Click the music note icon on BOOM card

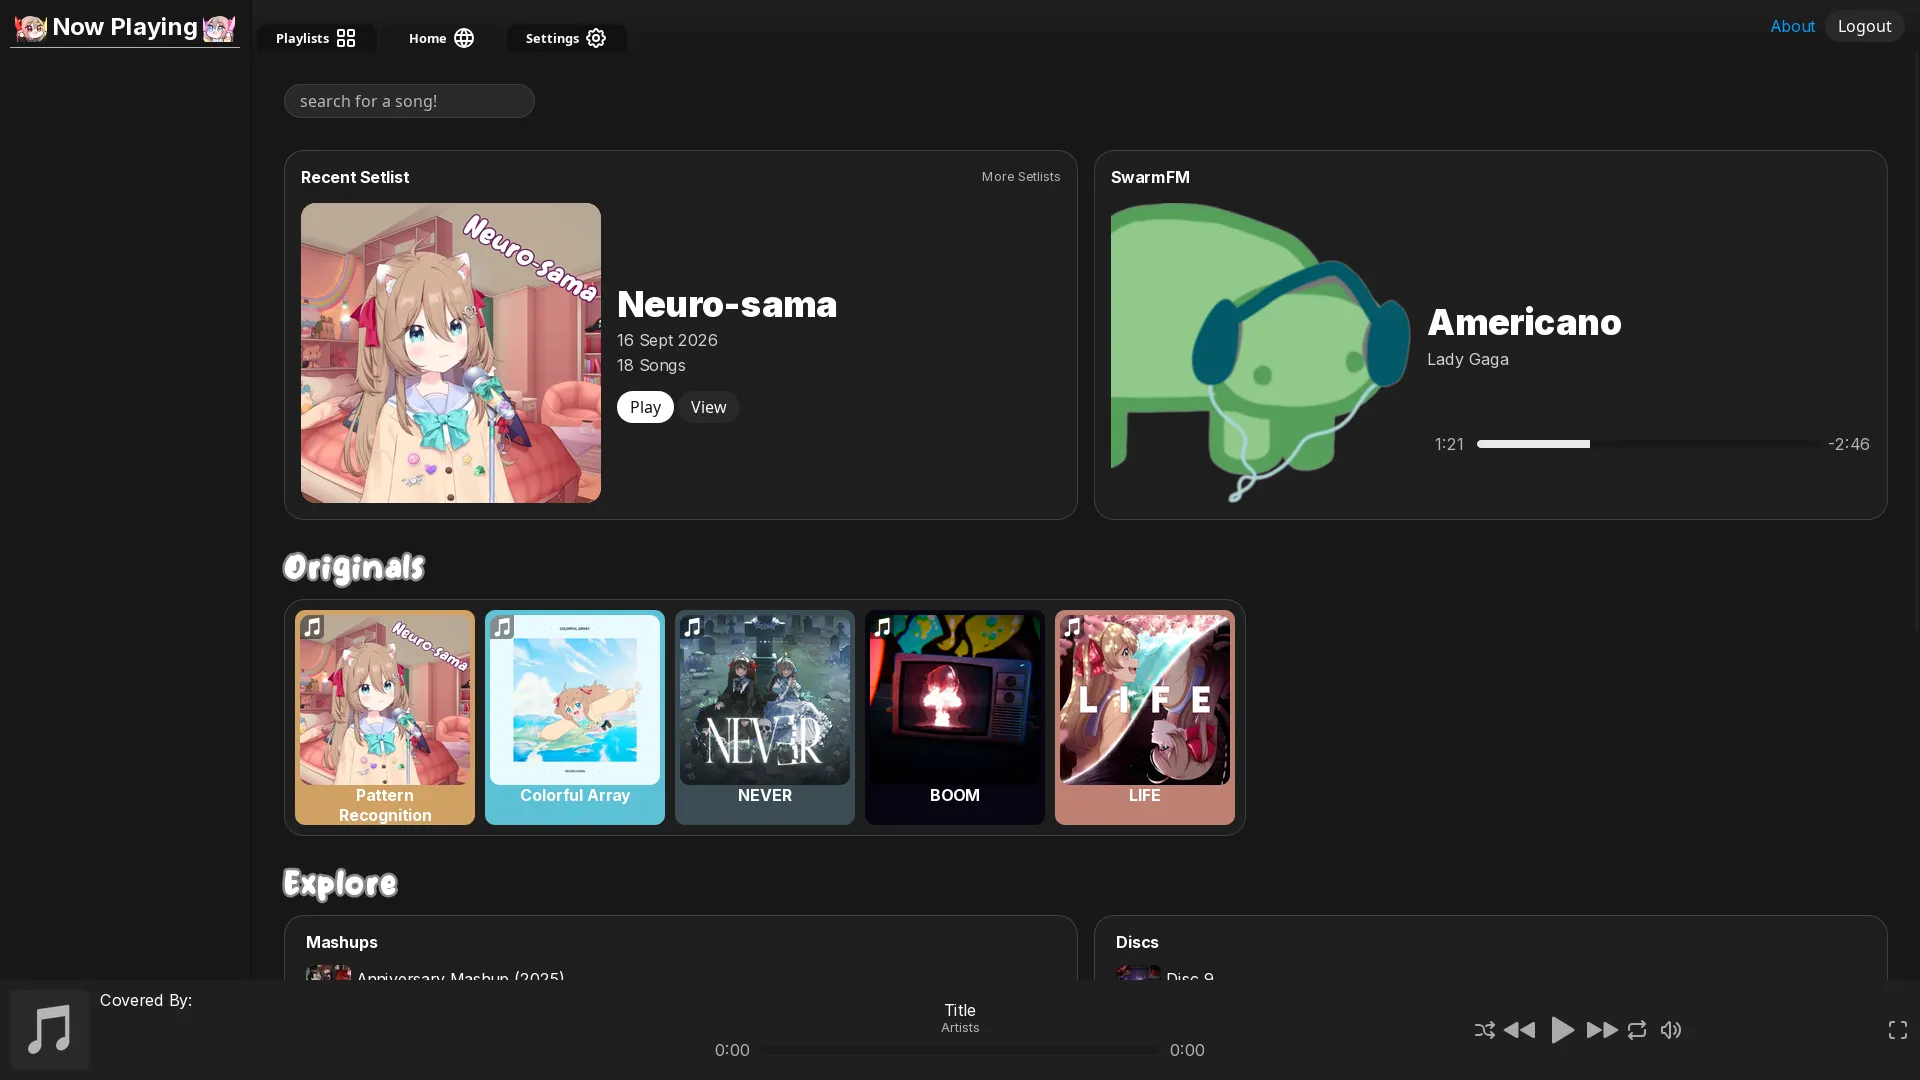pos(882,627)
